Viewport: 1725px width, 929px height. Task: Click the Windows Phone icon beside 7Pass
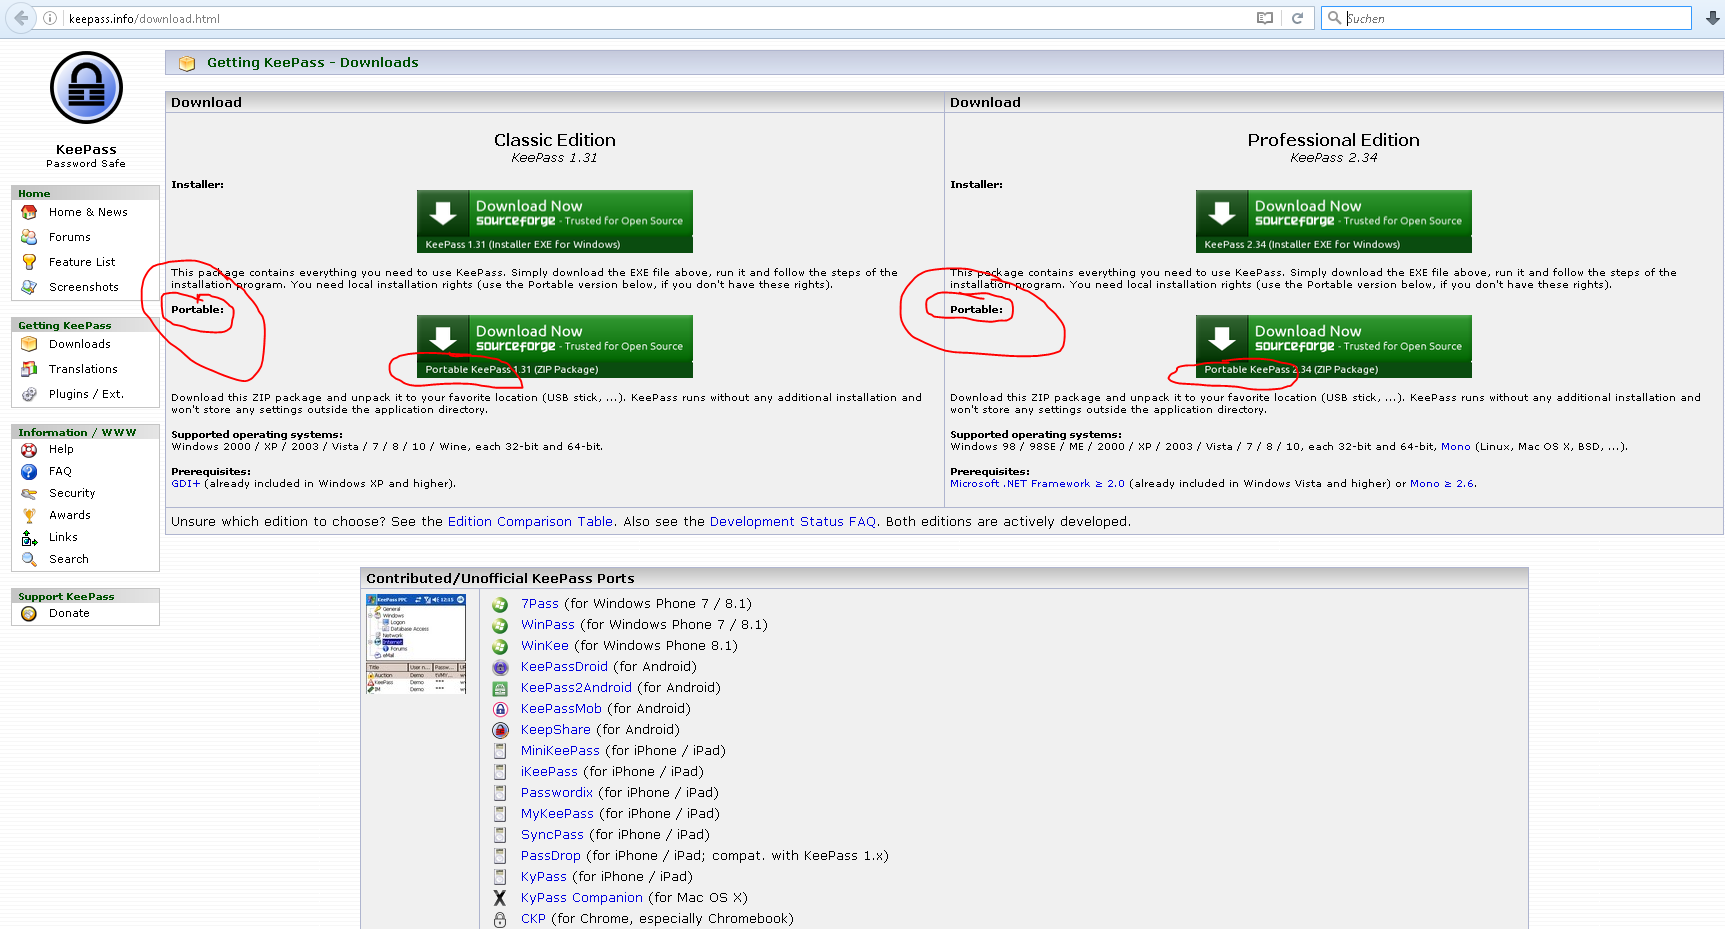click(x=500, y=604)
